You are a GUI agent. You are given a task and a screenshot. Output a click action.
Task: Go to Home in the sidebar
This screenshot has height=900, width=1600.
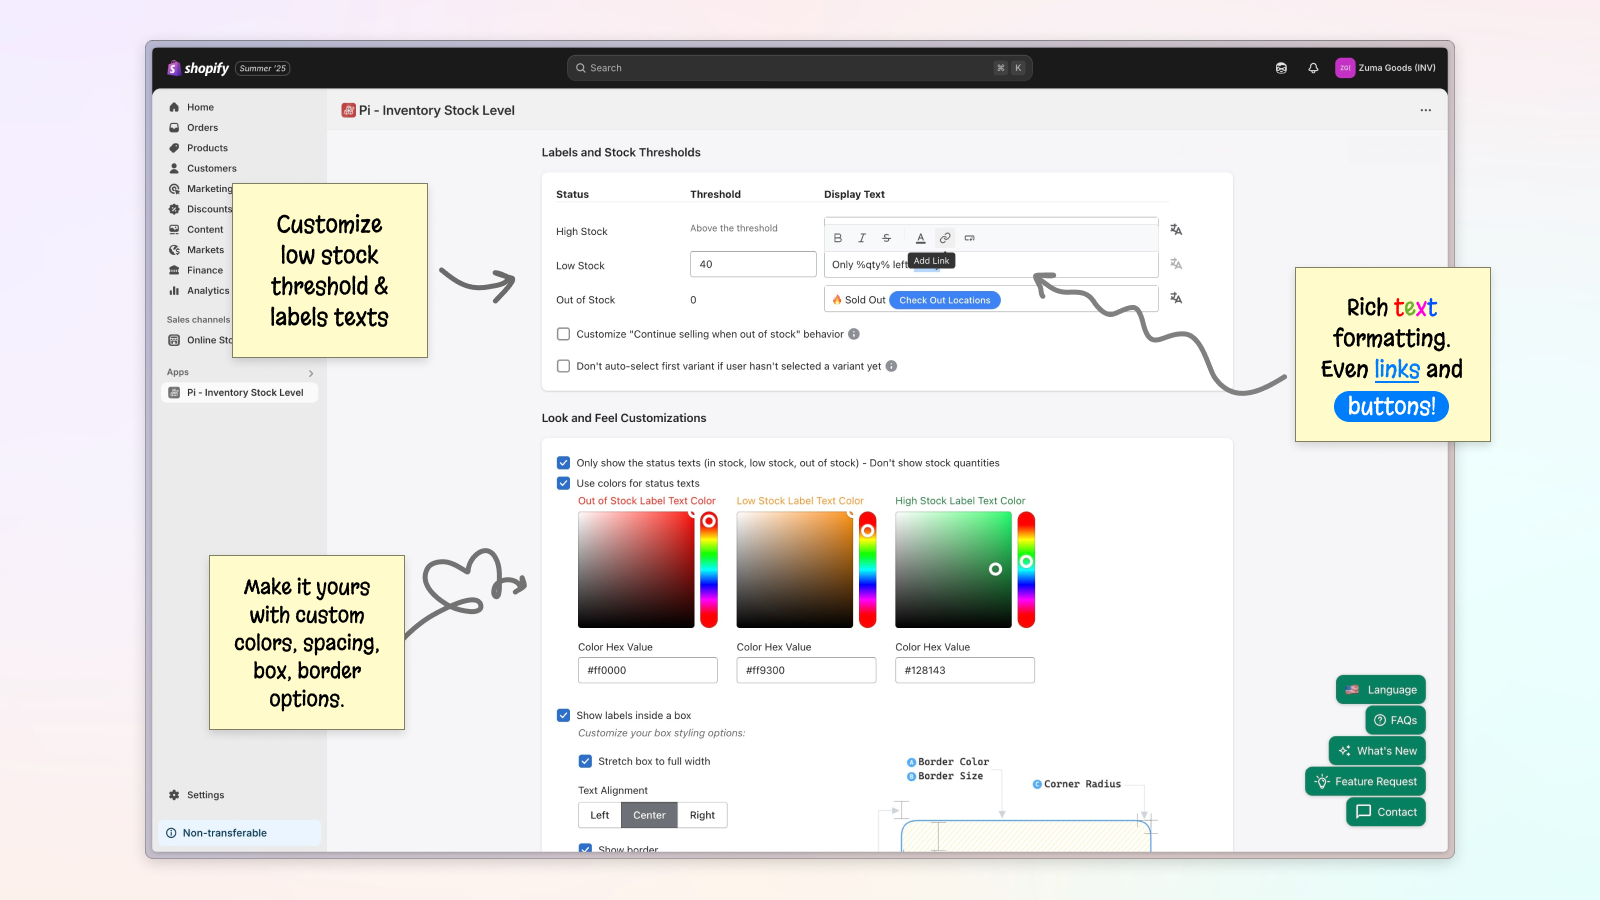tap(200, 107)
